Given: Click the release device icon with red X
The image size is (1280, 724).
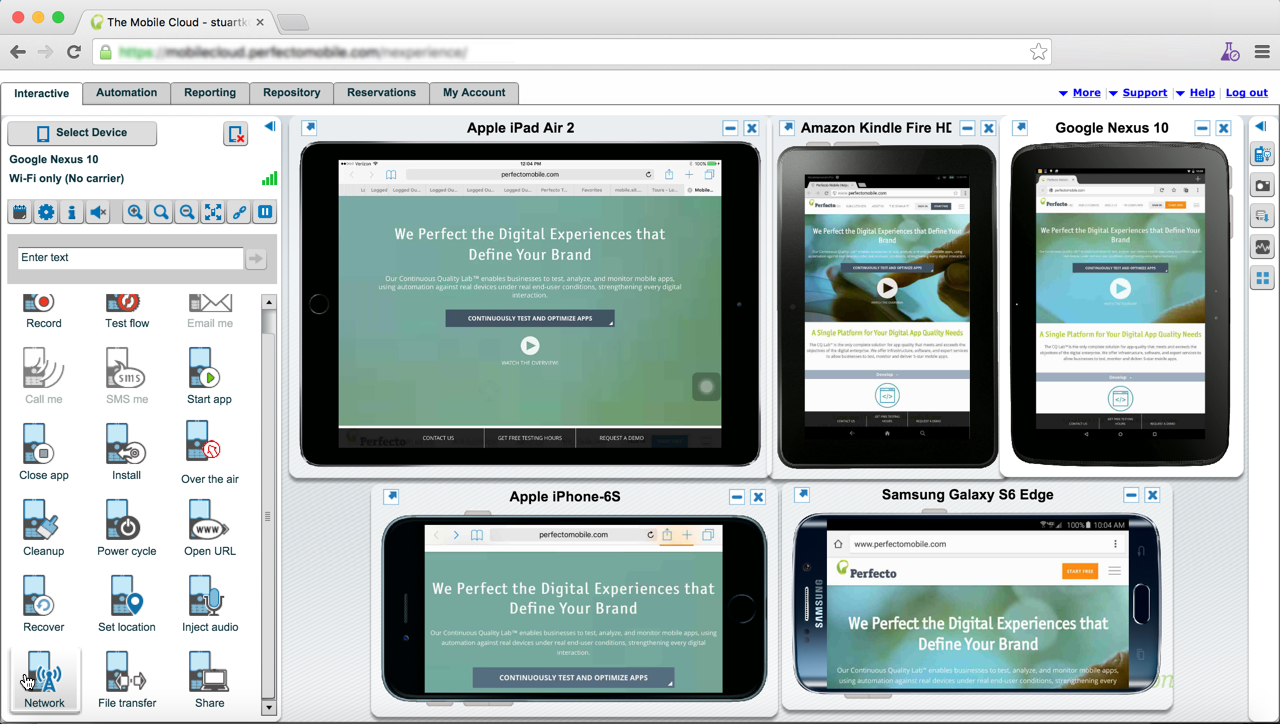Looking at the screenshot, I should tap(235, 134).
